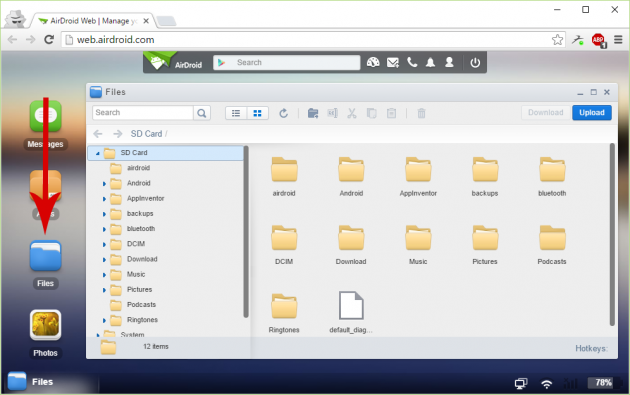The image size is (630, 395).
Task: Select airdroid in the folder tree
Action: point(138,168)
